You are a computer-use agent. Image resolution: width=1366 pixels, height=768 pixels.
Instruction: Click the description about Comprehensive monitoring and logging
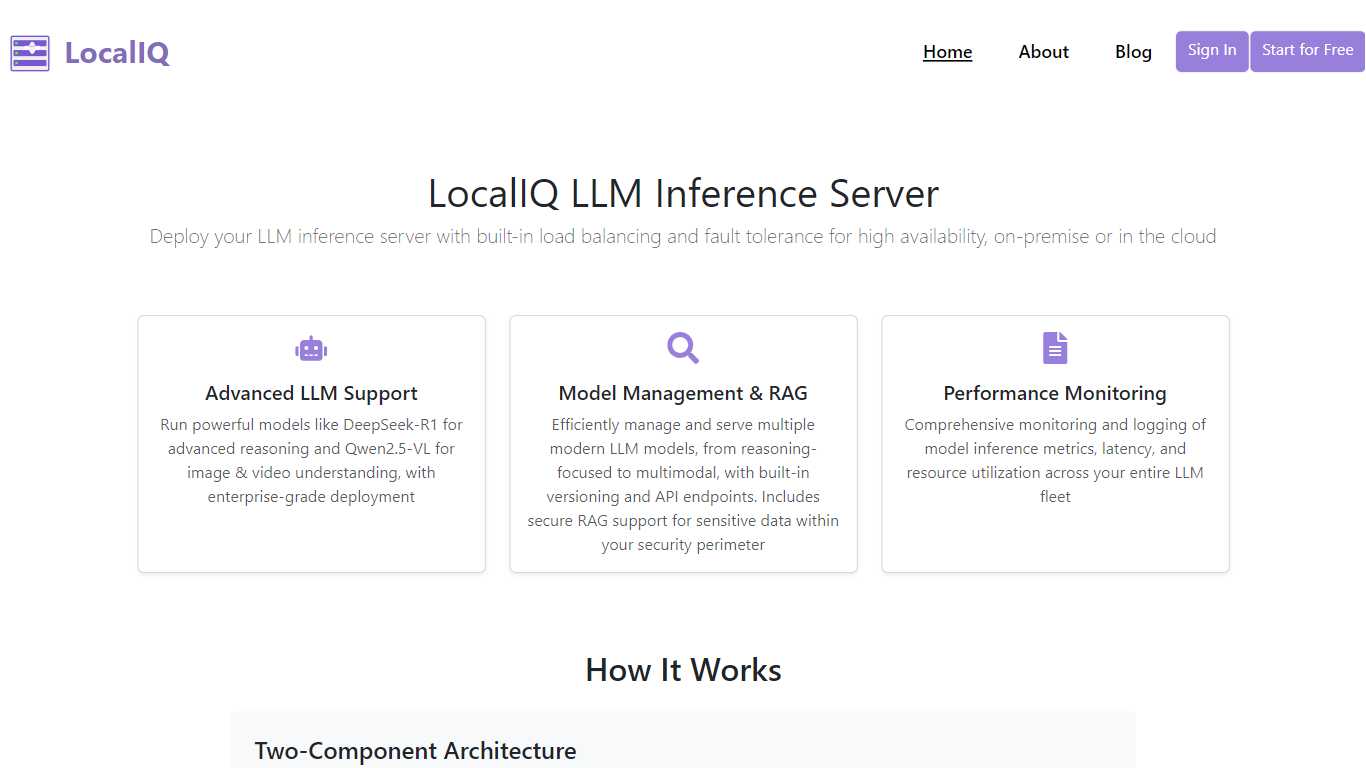pyautogui.click(x=1055, y=461)
